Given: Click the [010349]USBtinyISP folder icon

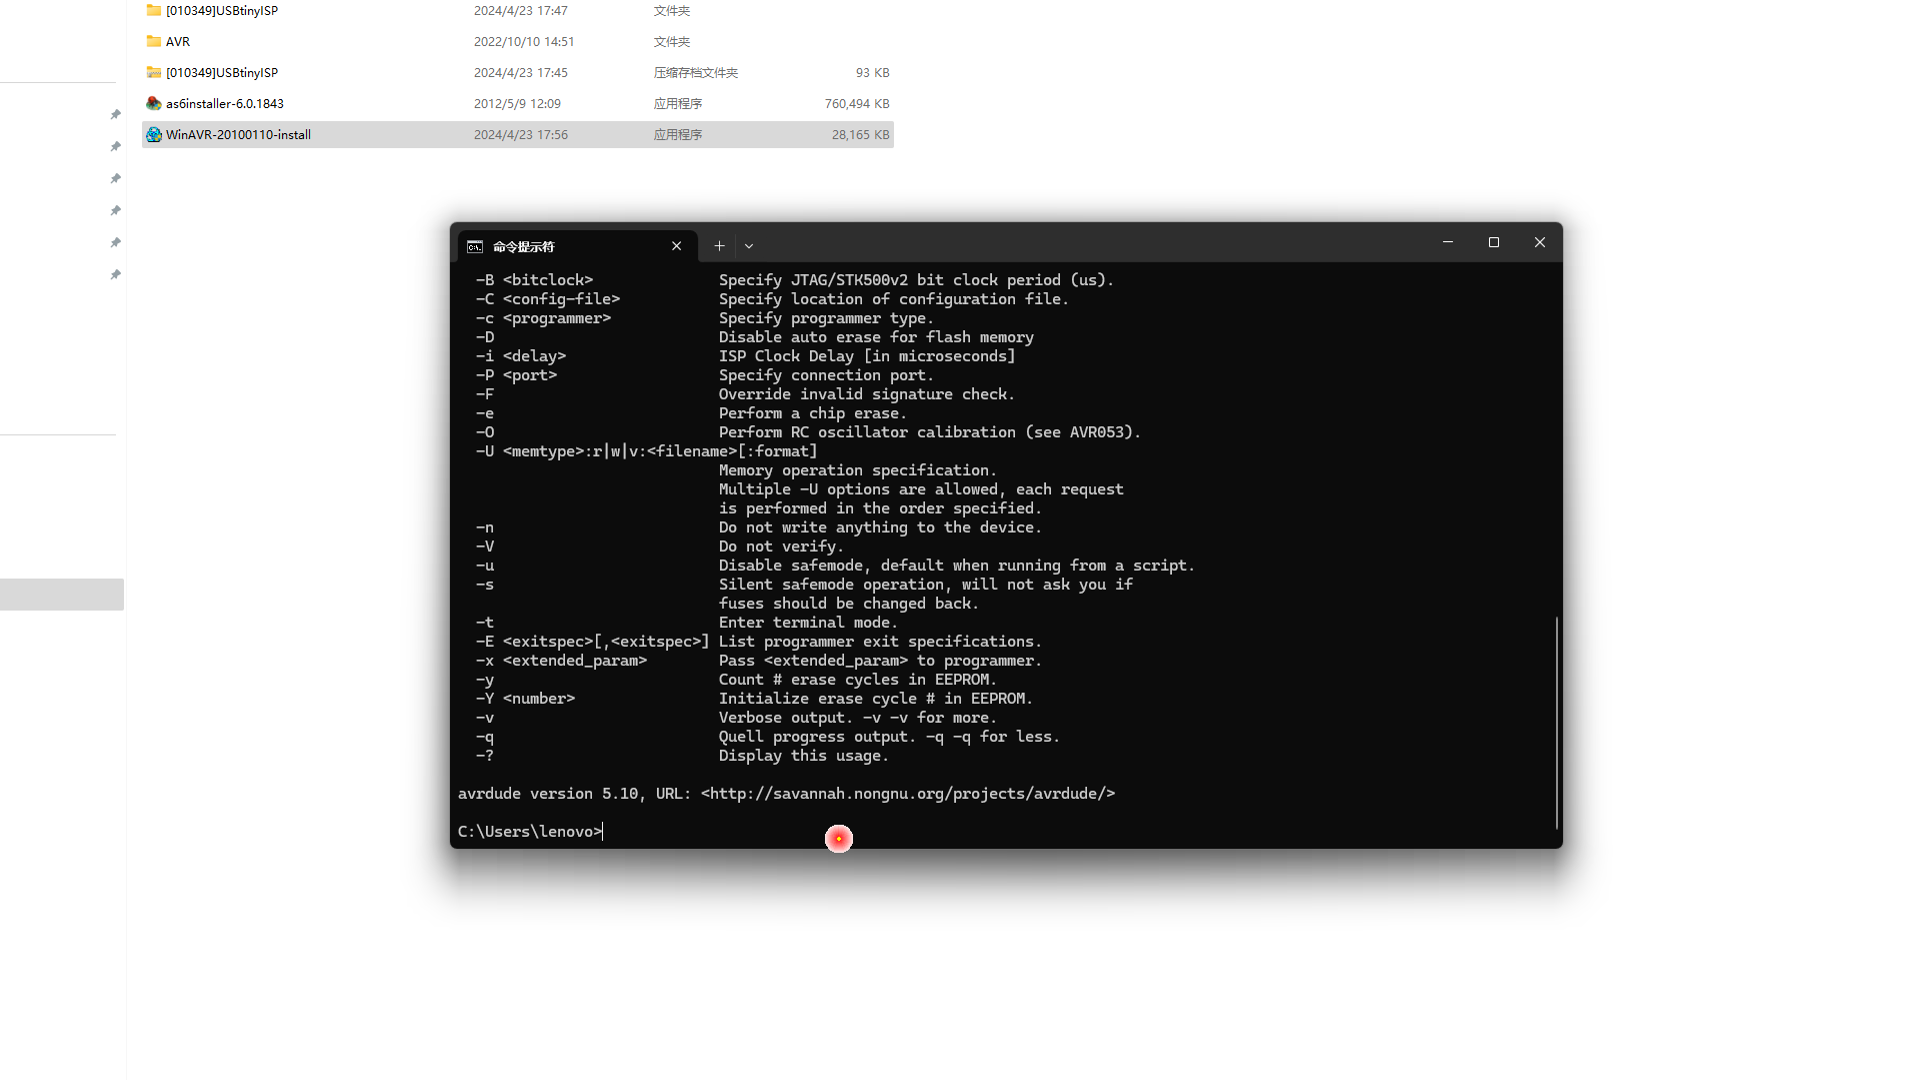Looking at the screenshot, I should pos(153,10).
